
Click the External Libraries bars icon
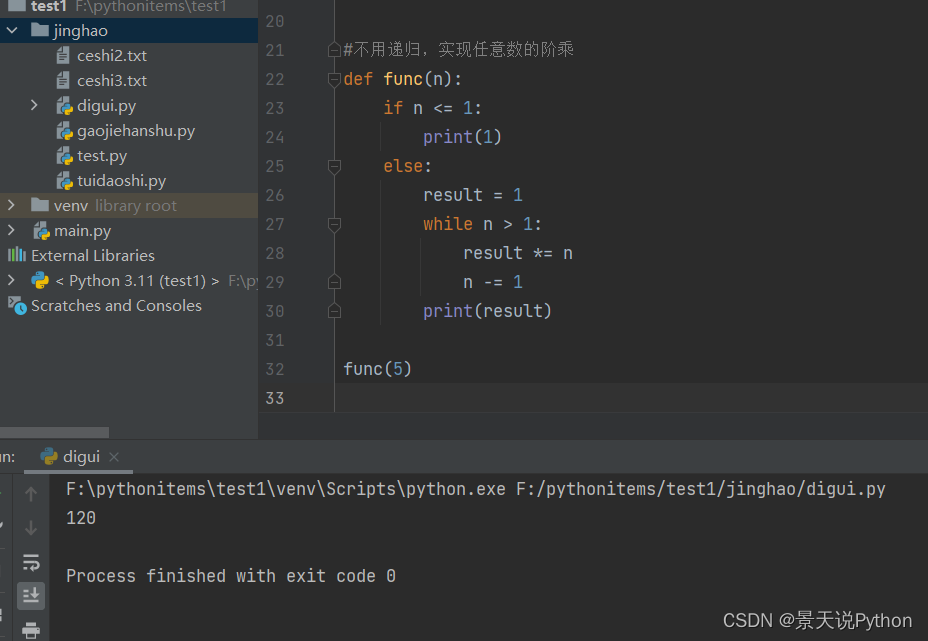[x=17, y=255]
